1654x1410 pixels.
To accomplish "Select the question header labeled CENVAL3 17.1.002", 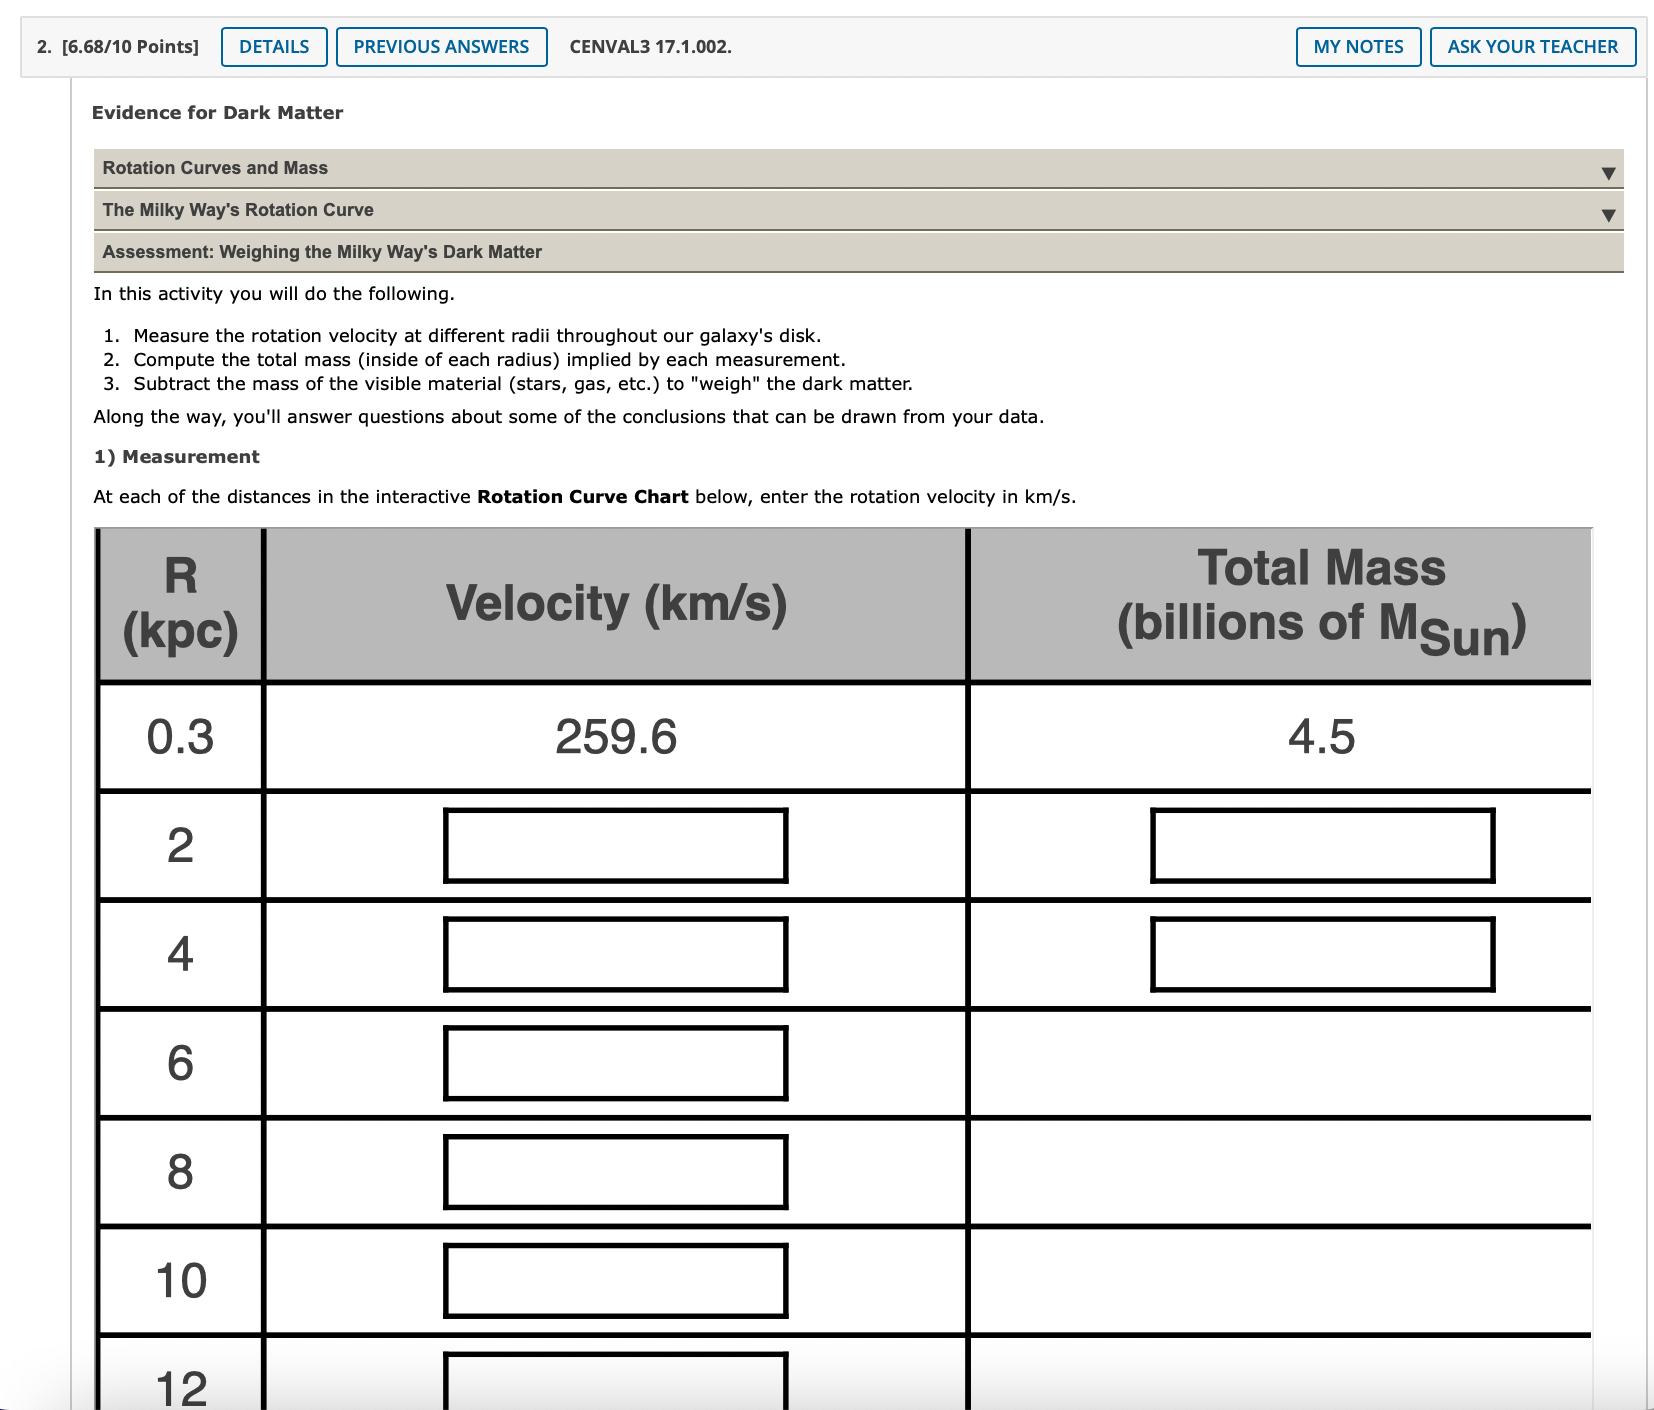I will pyautogui.click(x=649, y=46).
